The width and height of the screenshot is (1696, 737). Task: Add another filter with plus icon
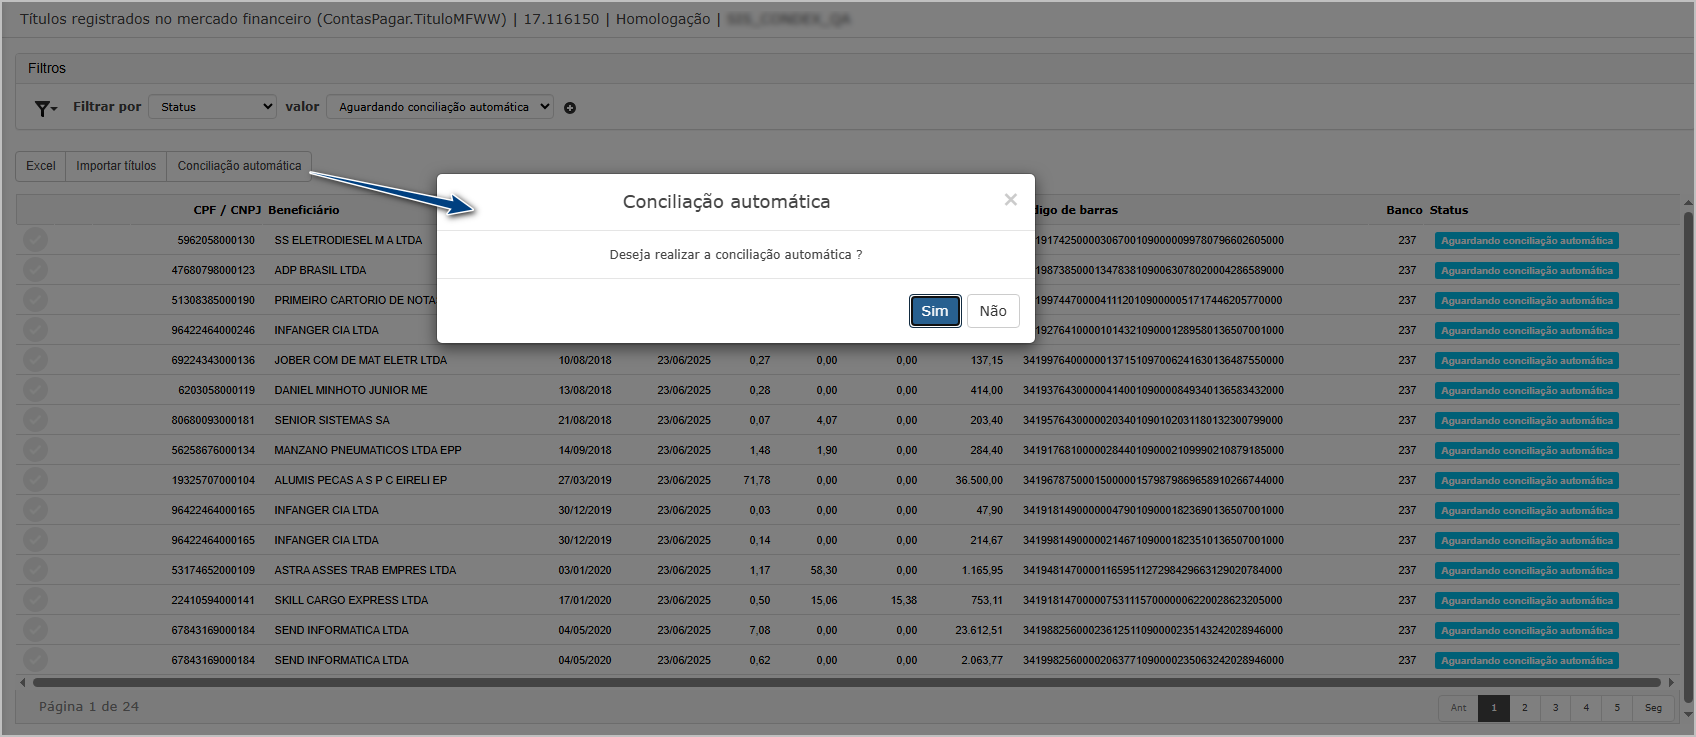(570, 108)
